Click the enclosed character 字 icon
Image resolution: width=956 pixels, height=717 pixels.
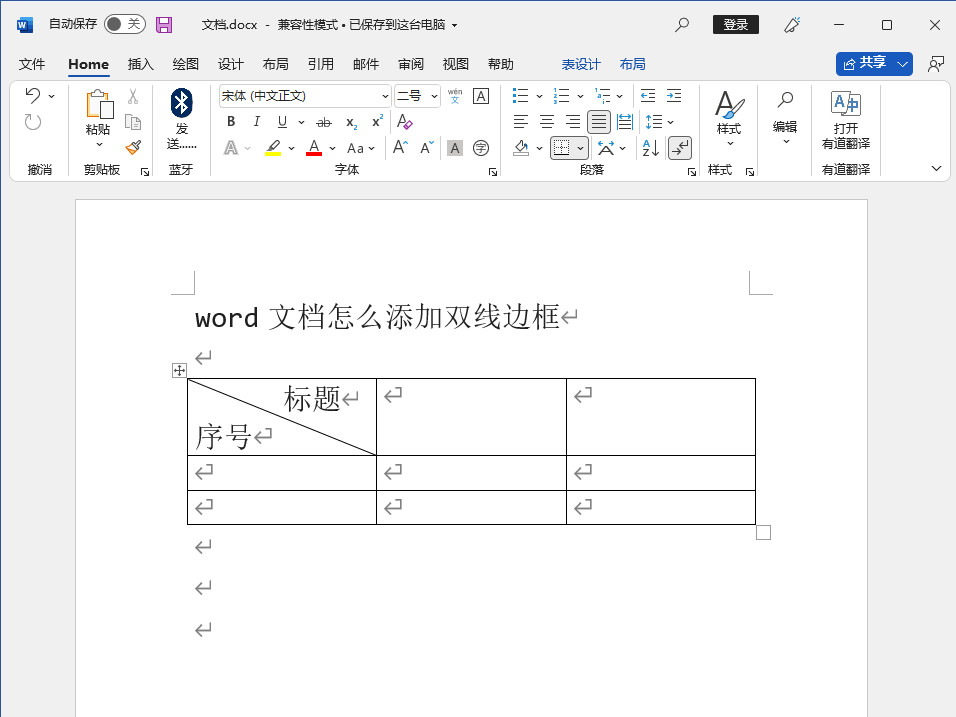coord(481,148)
